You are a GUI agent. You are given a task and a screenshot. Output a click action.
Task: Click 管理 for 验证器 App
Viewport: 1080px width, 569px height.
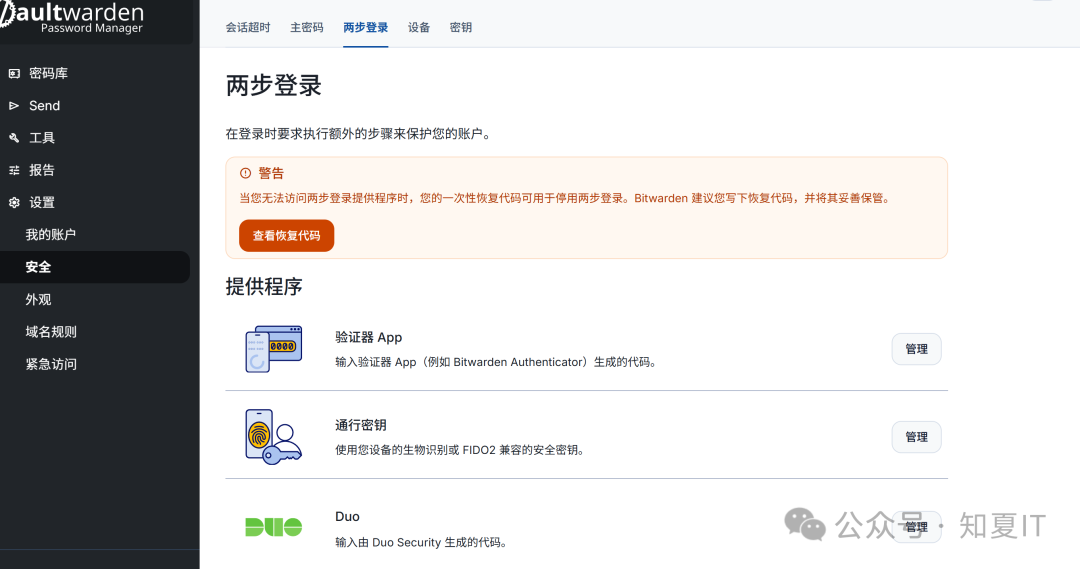pyautogui.click(x=916, y=349)
